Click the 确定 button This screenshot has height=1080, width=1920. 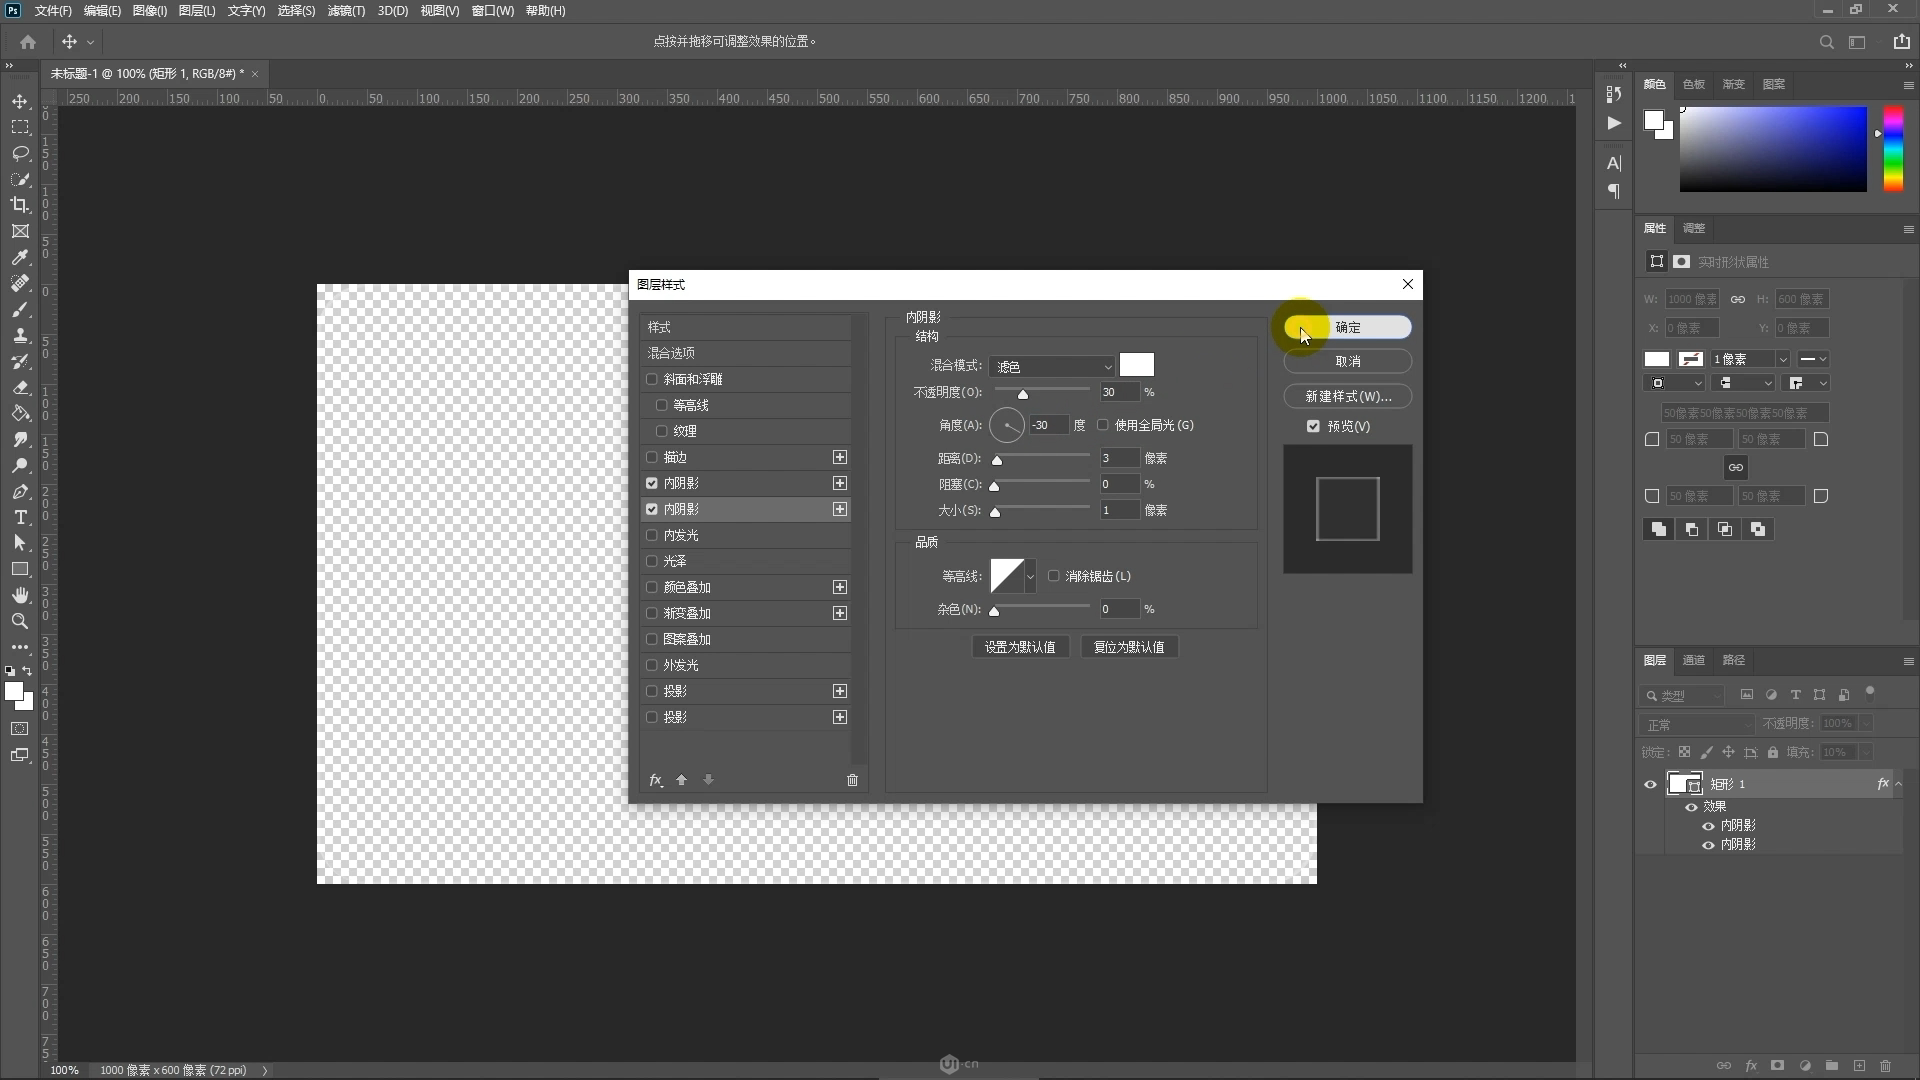coord(1347,327)
